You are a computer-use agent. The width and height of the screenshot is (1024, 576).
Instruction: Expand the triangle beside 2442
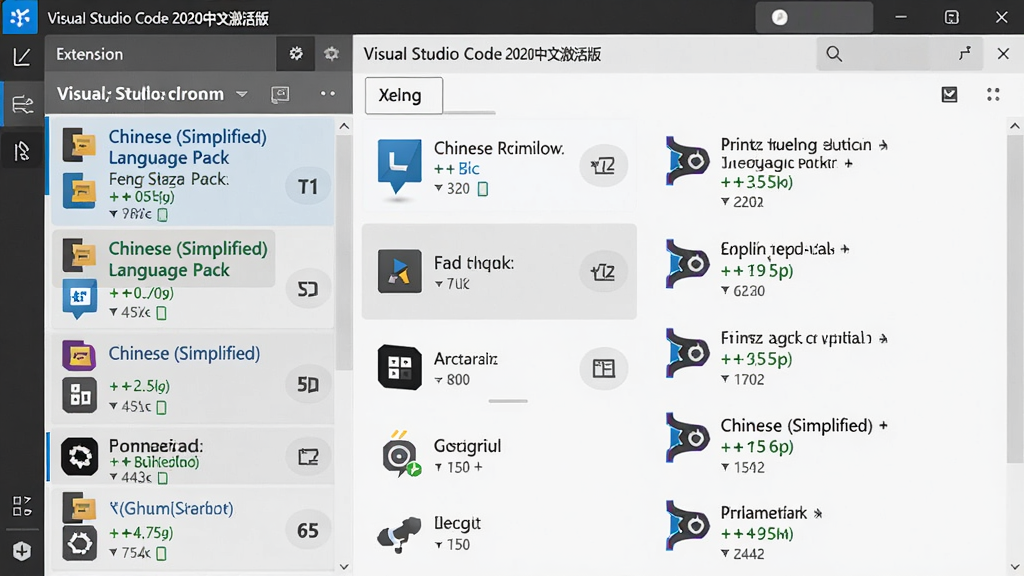point(725,554)
